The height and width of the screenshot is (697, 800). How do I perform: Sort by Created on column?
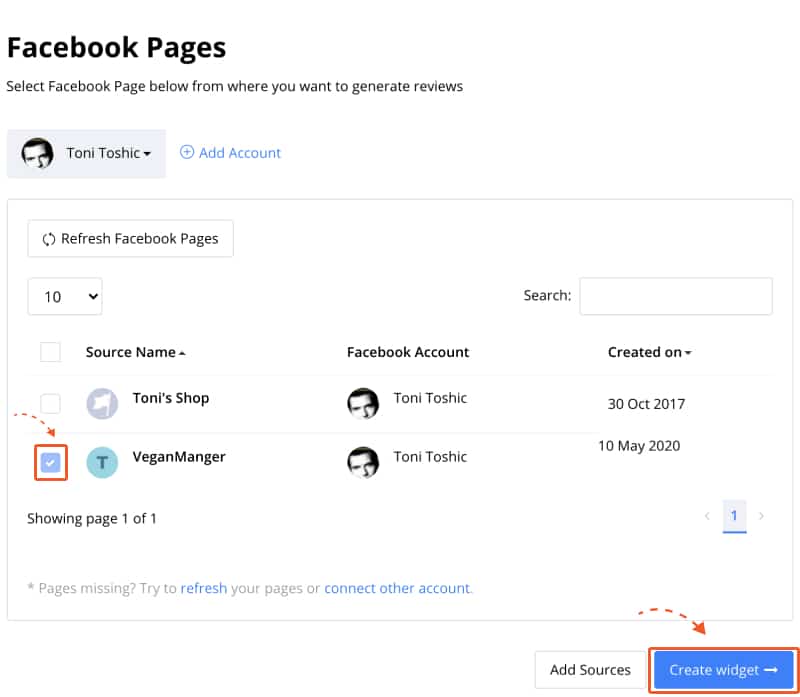point(649,352)
